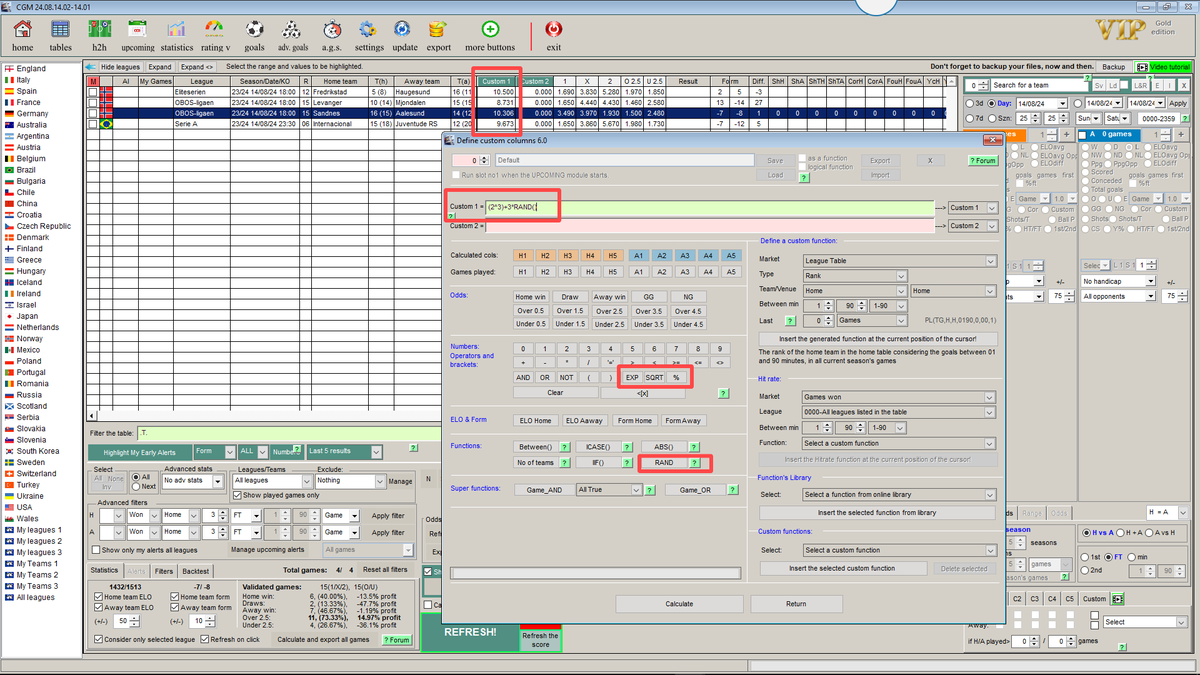The width and height of the screenshot is (1200, 675).
Task: Enable the 'logical function' checkbox
Action: coord(802,167)
